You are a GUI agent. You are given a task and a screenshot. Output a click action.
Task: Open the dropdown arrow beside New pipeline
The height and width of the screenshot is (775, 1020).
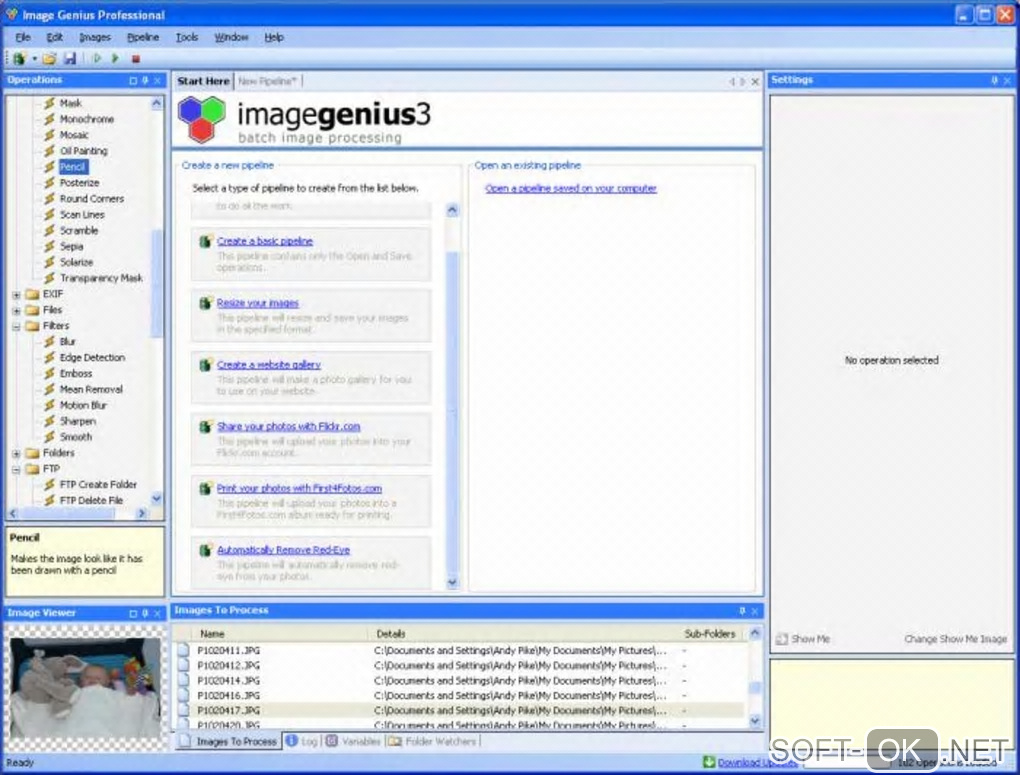34,59
